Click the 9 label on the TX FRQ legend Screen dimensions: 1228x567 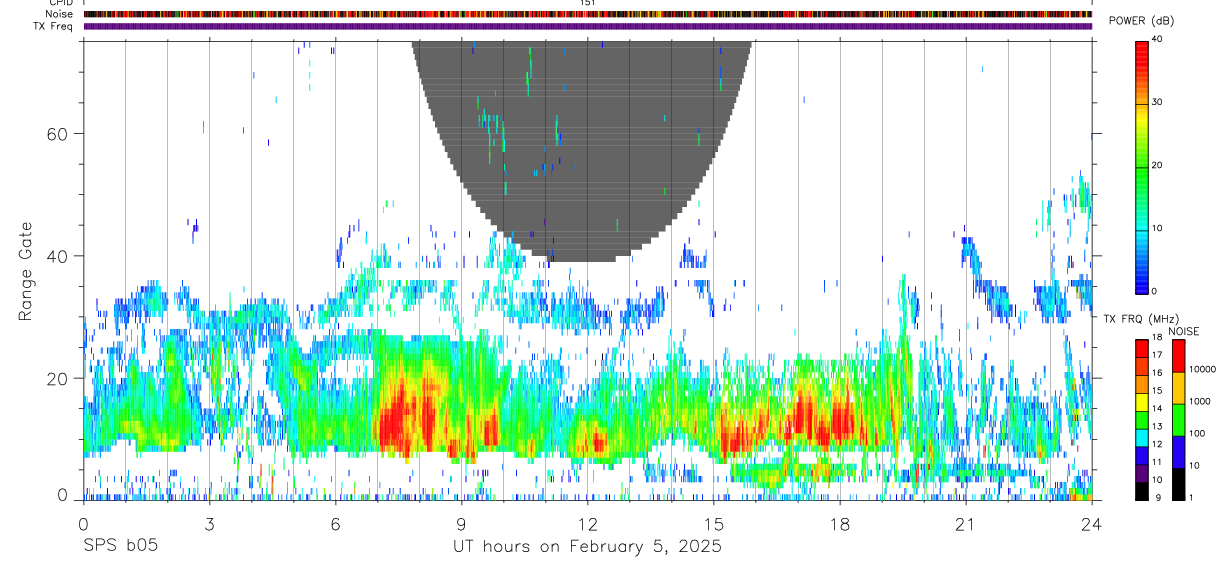click(1157, 497)
